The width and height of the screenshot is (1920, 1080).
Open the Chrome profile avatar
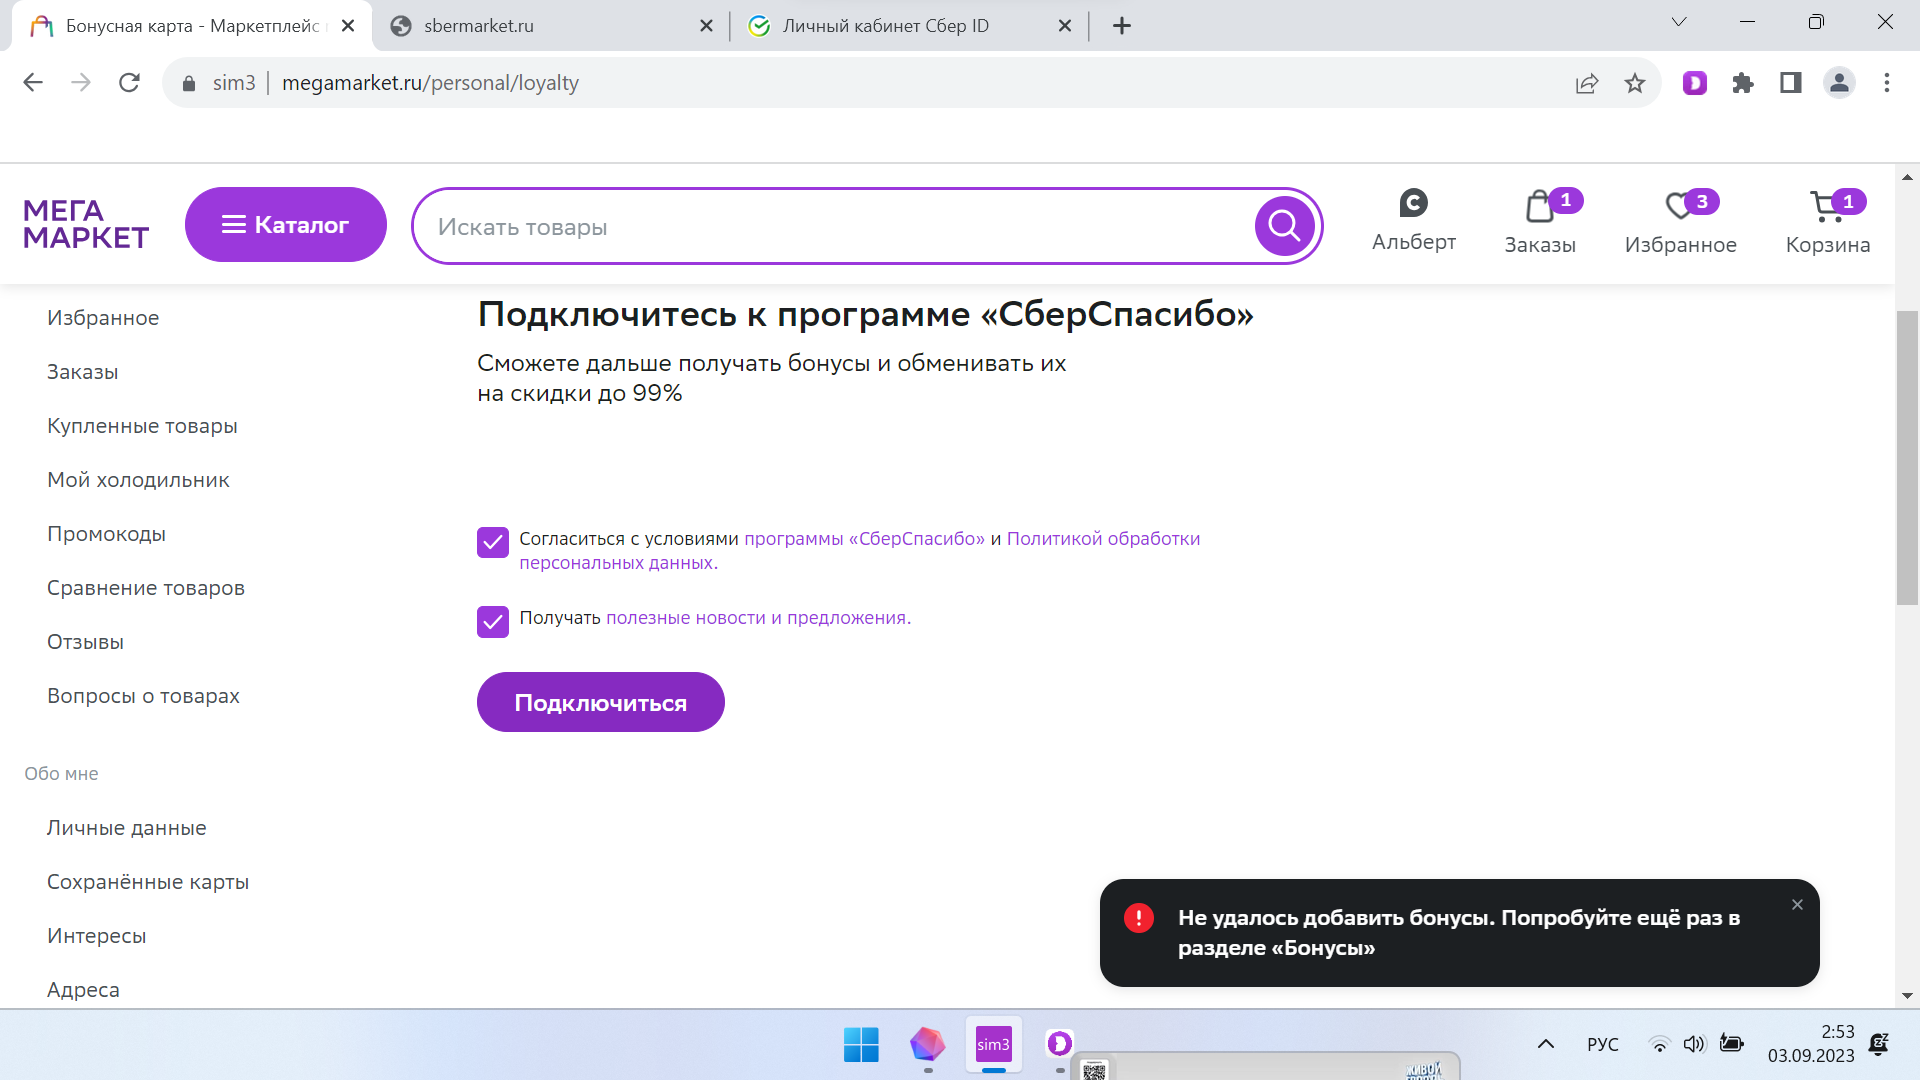click(x=1839, y=83)
